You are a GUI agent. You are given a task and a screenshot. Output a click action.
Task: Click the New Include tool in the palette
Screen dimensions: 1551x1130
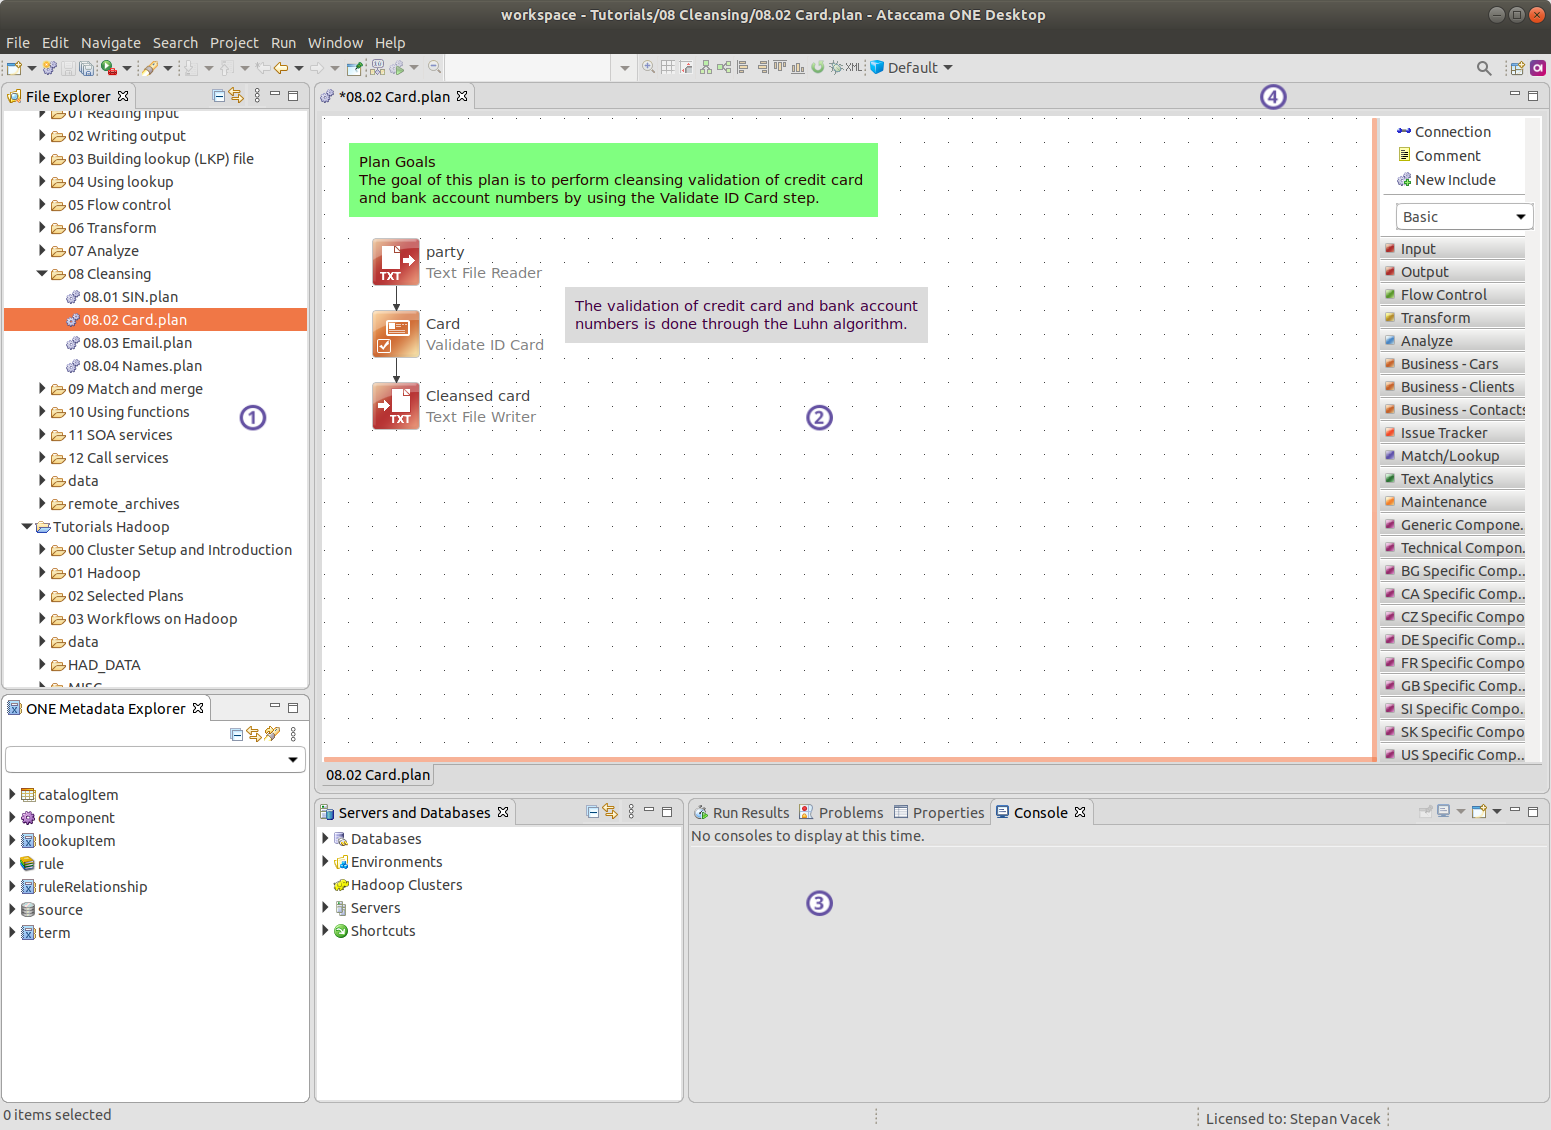point(1454,179)
